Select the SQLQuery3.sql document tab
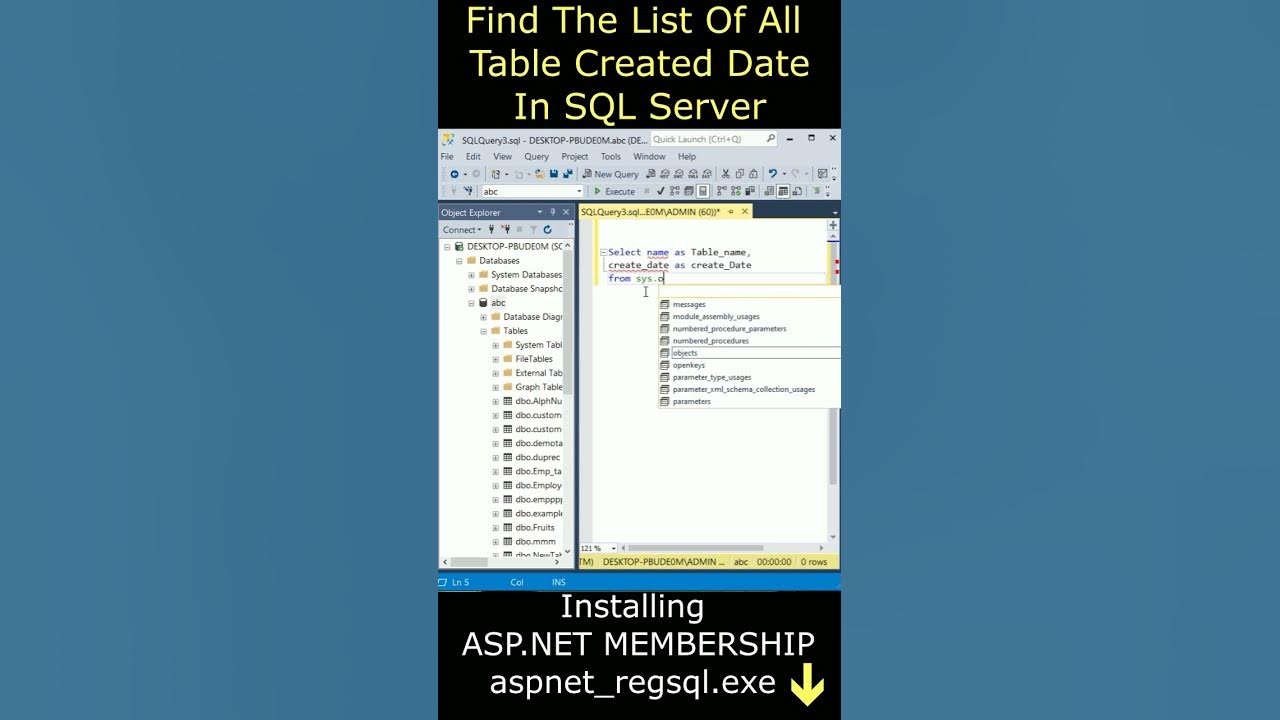The image size is (1280, 720). point(651,212)
